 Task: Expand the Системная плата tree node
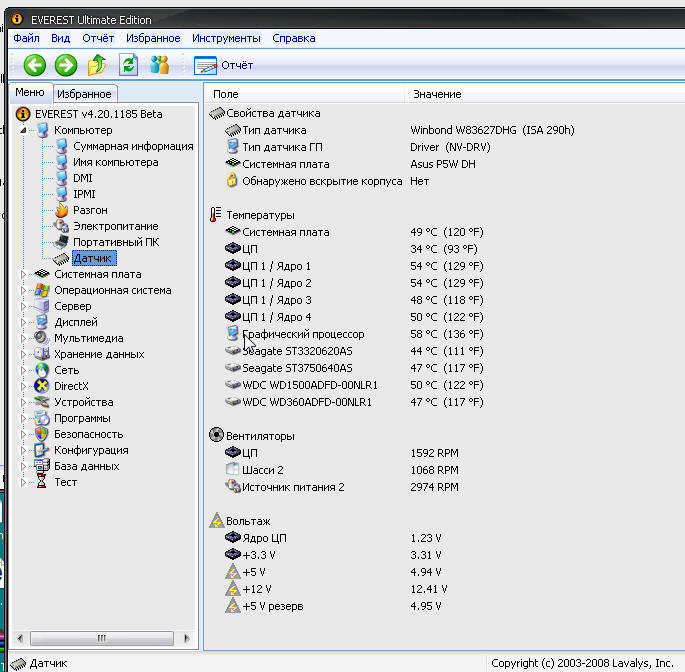pos(23,274)
